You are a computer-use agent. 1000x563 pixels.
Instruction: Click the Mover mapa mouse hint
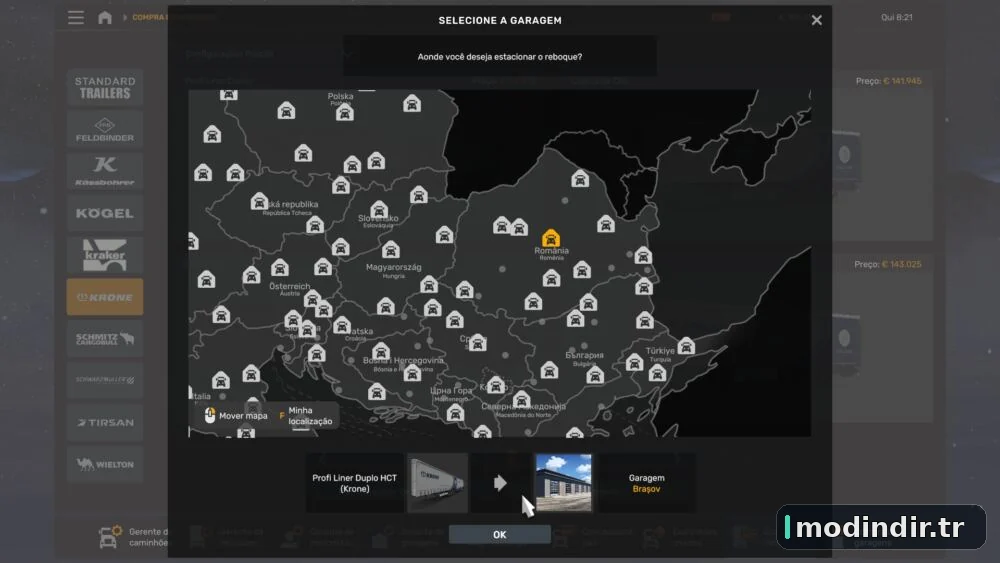click(236, 416)
